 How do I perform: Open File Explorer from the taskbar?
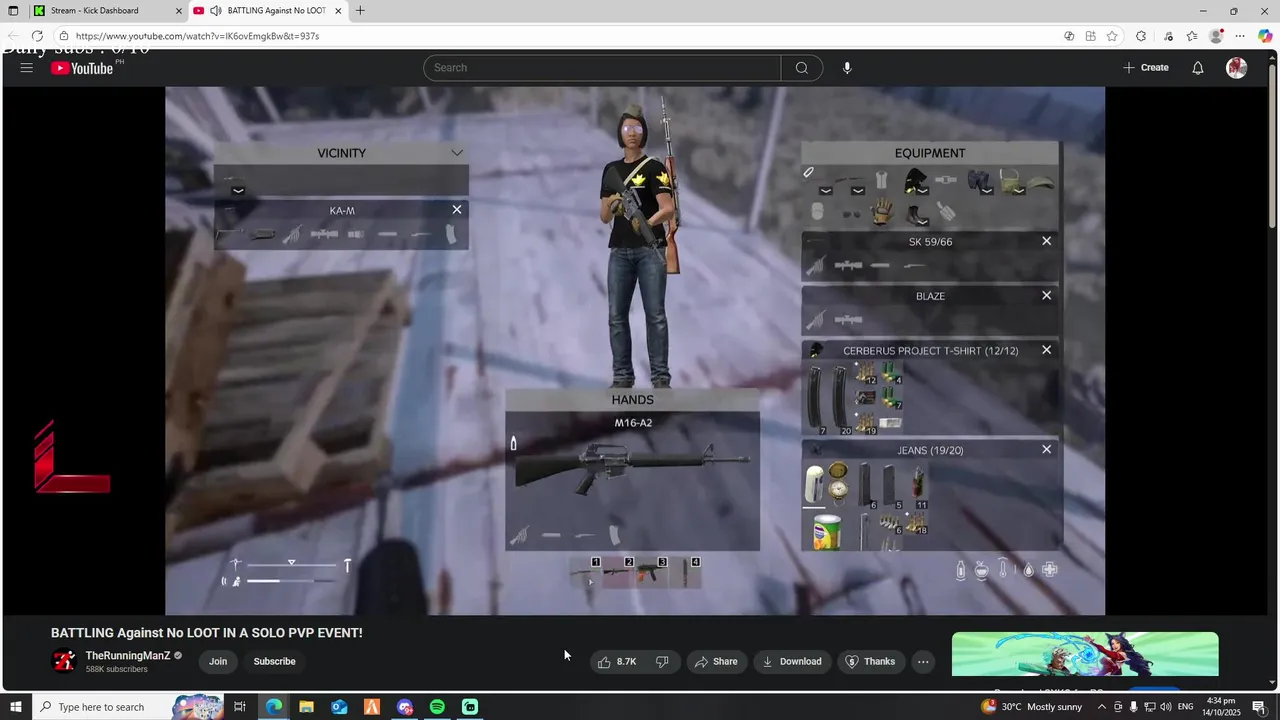click(x=306, y=707)
